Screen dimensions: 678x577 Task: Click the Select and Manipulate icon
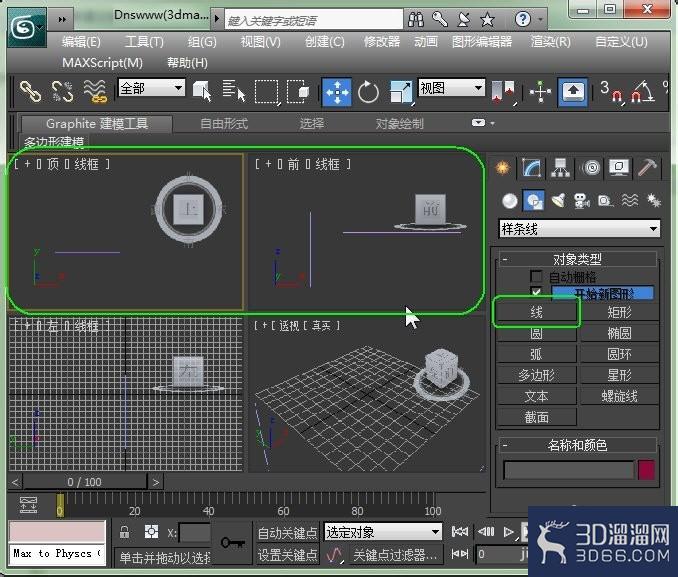540,92
